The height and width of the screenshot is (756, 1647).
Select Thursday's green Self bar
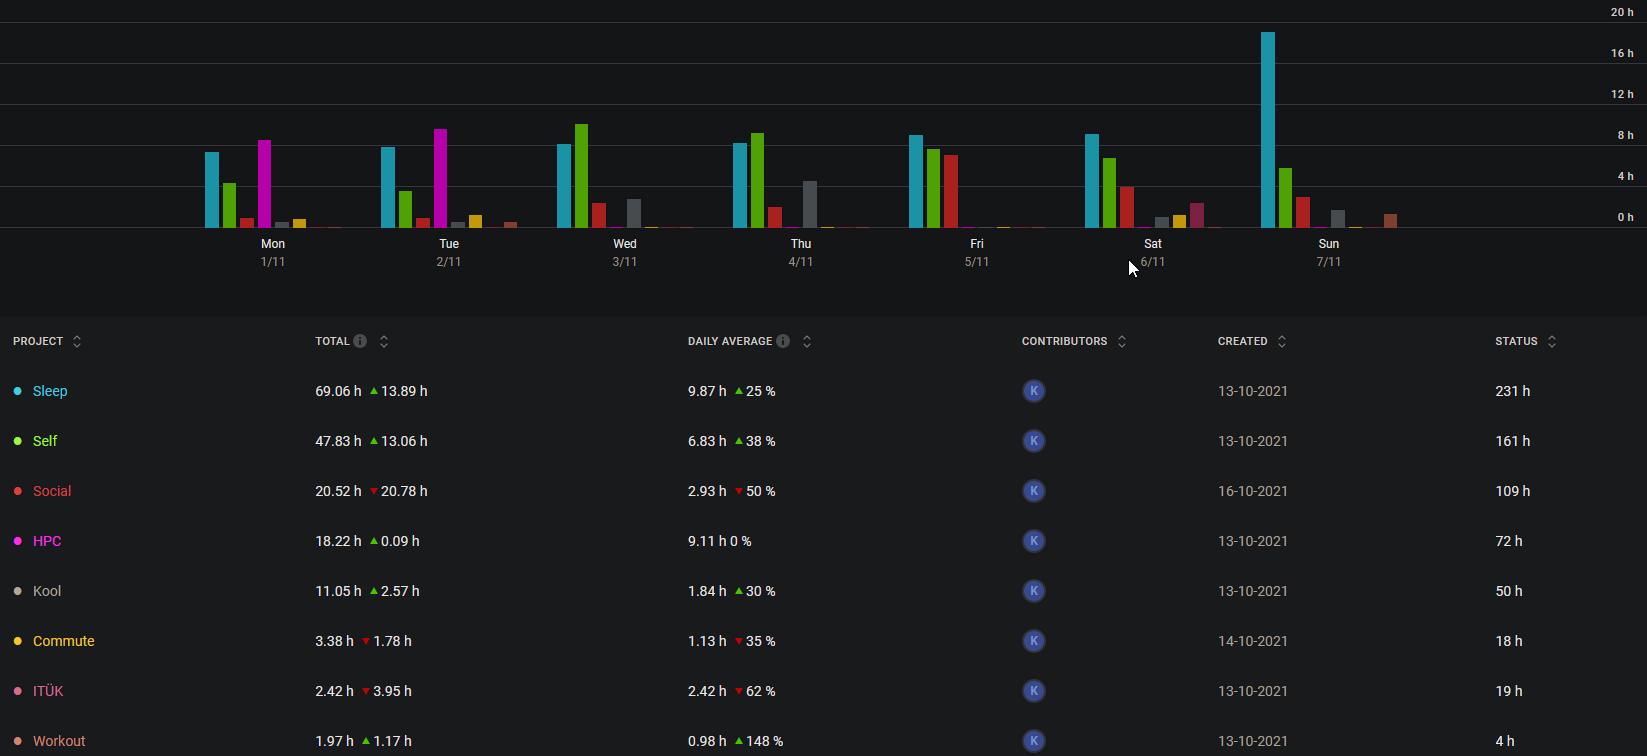[x=757, y=180]
